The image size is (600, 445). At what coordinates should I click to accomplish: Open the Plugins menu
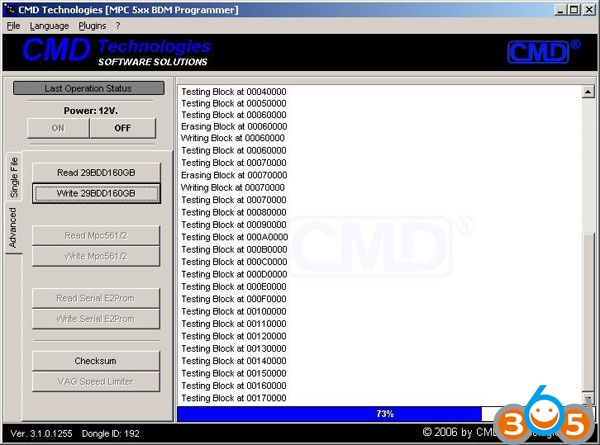(92, 26)
